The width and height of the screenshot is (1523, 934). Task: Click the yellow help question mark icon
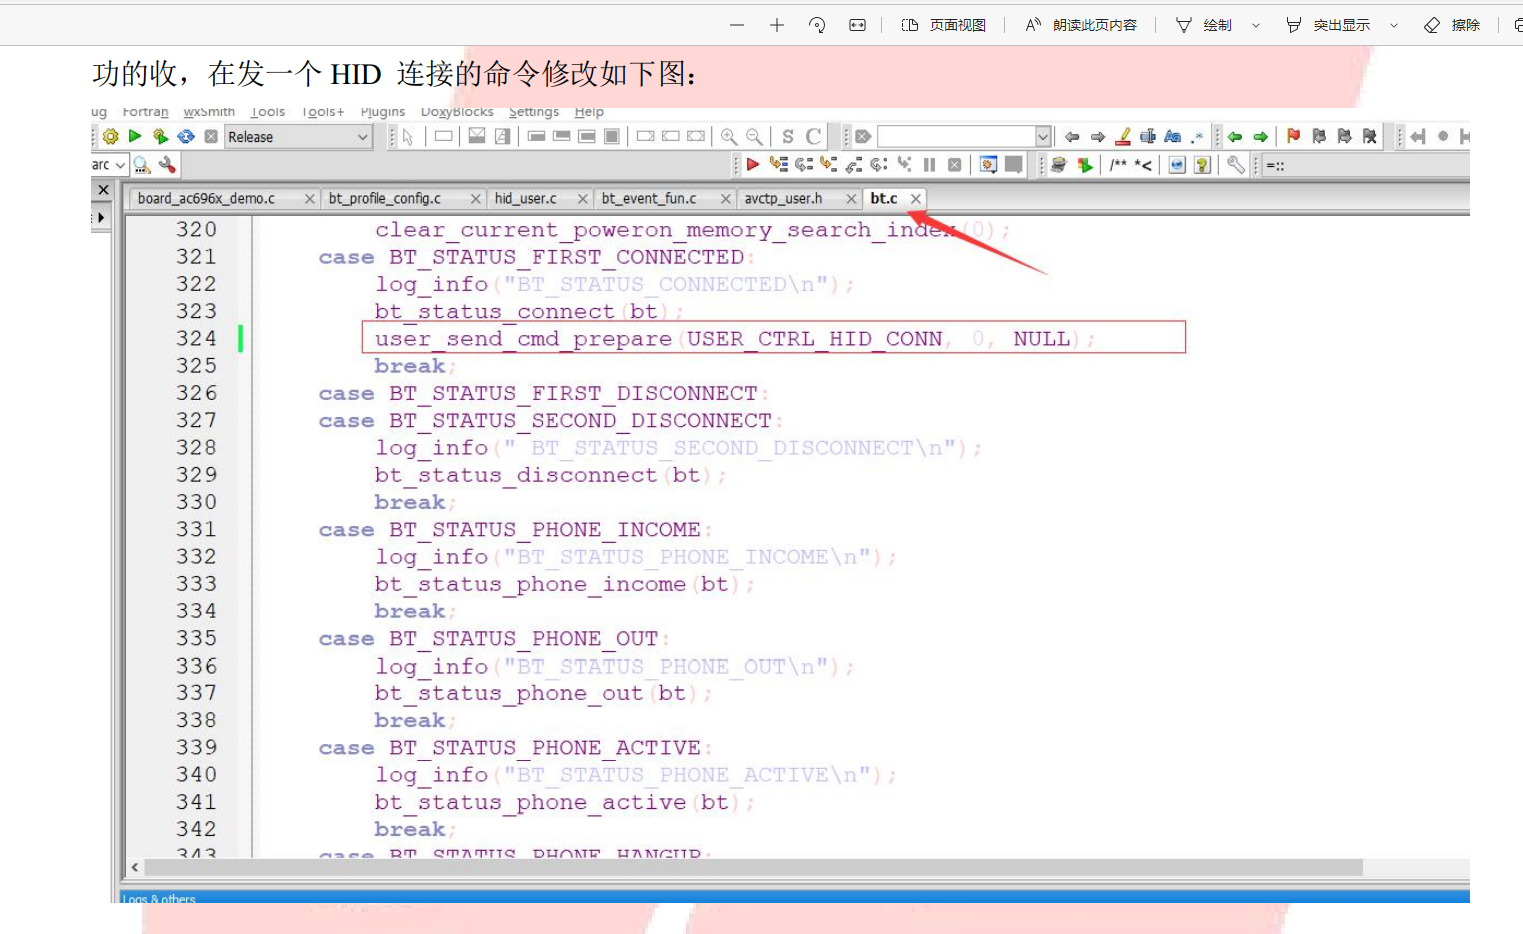(x=1203, y=165)
